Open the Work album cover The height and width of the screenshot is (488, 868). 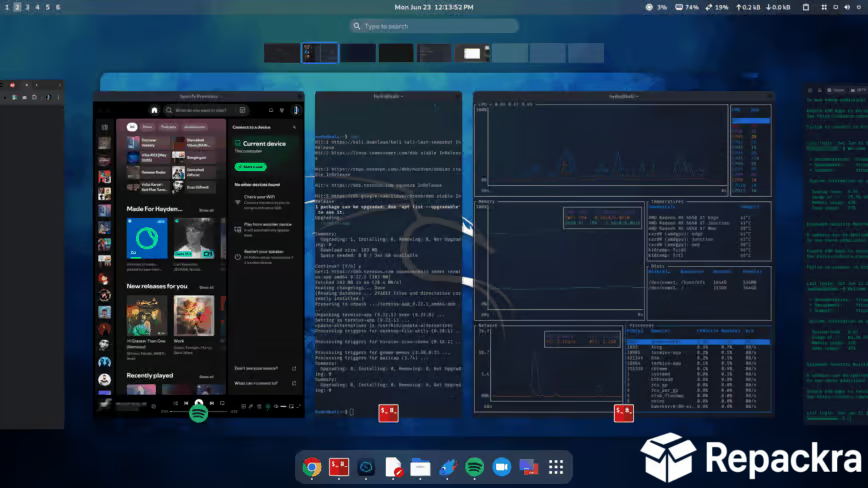tap(194, 315)
